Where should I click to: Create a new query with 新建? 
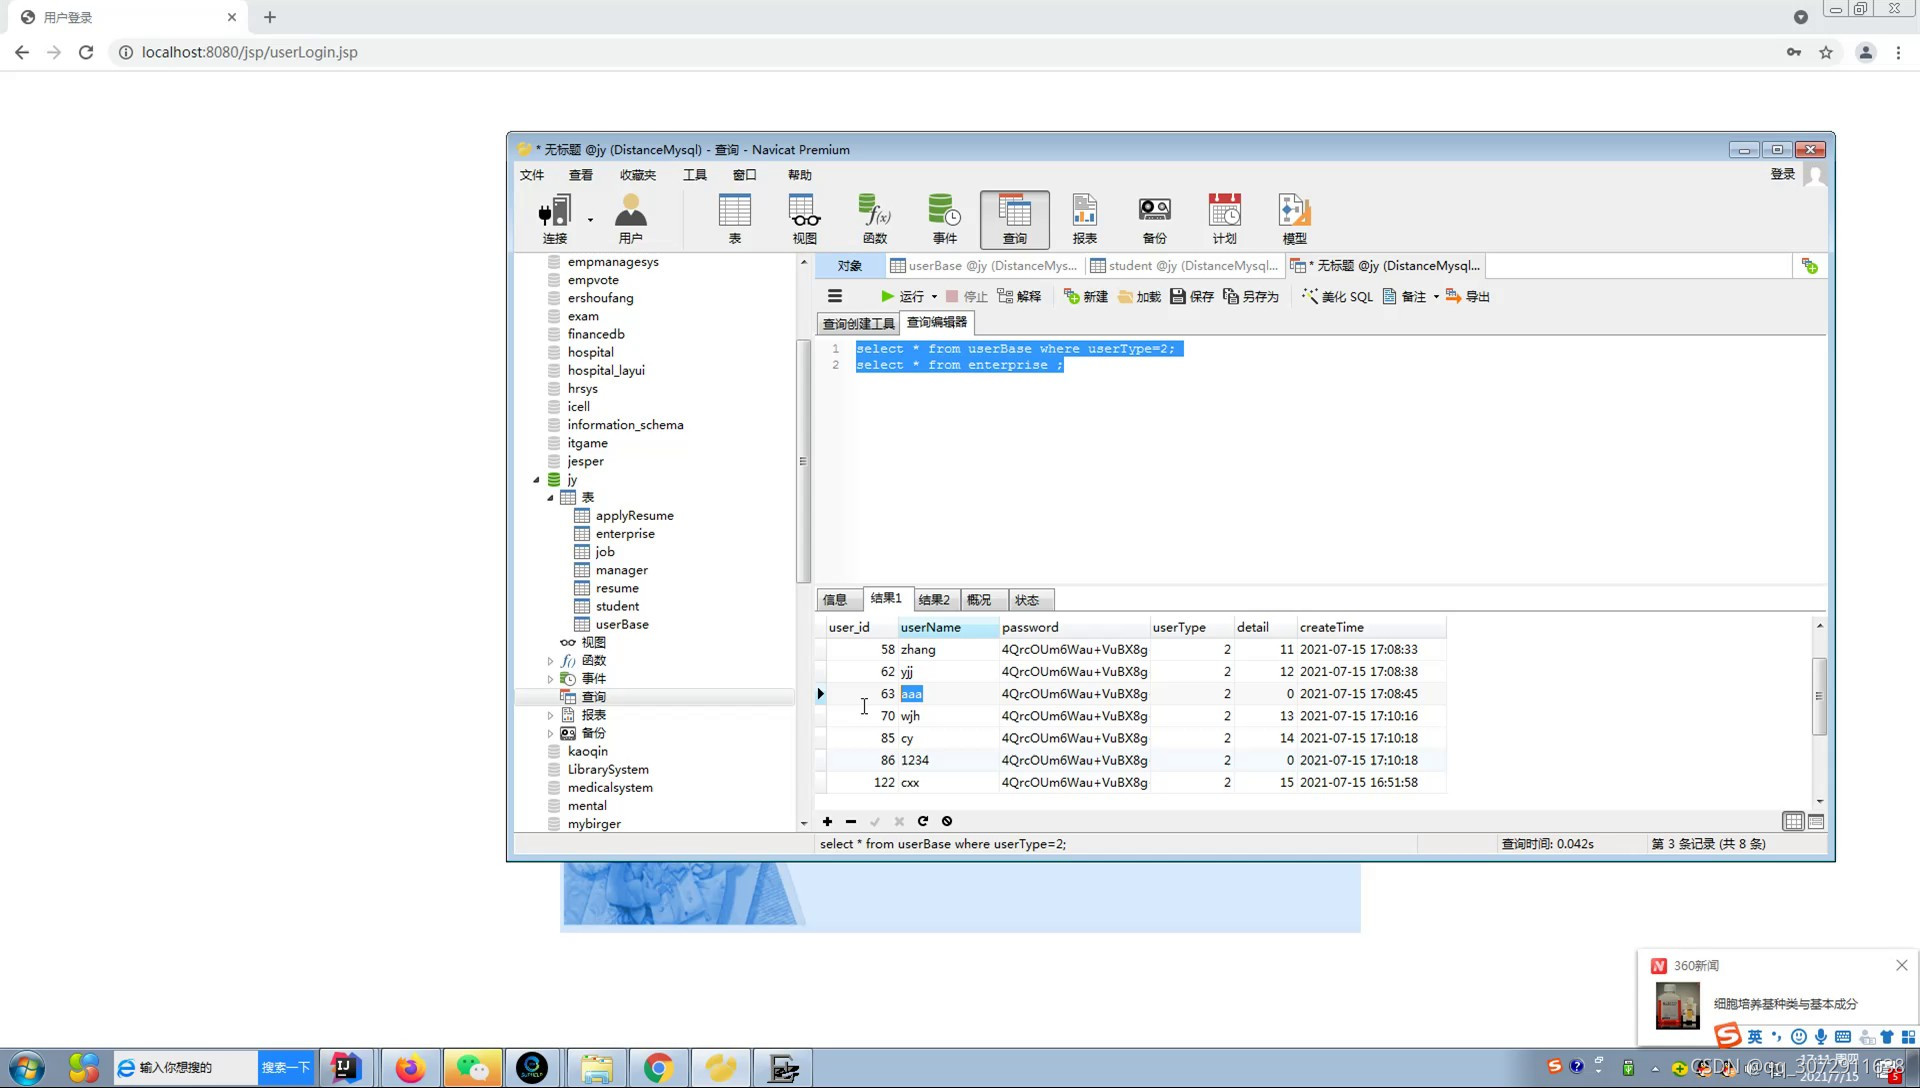pyautogui.click(x=1085, y=296)
